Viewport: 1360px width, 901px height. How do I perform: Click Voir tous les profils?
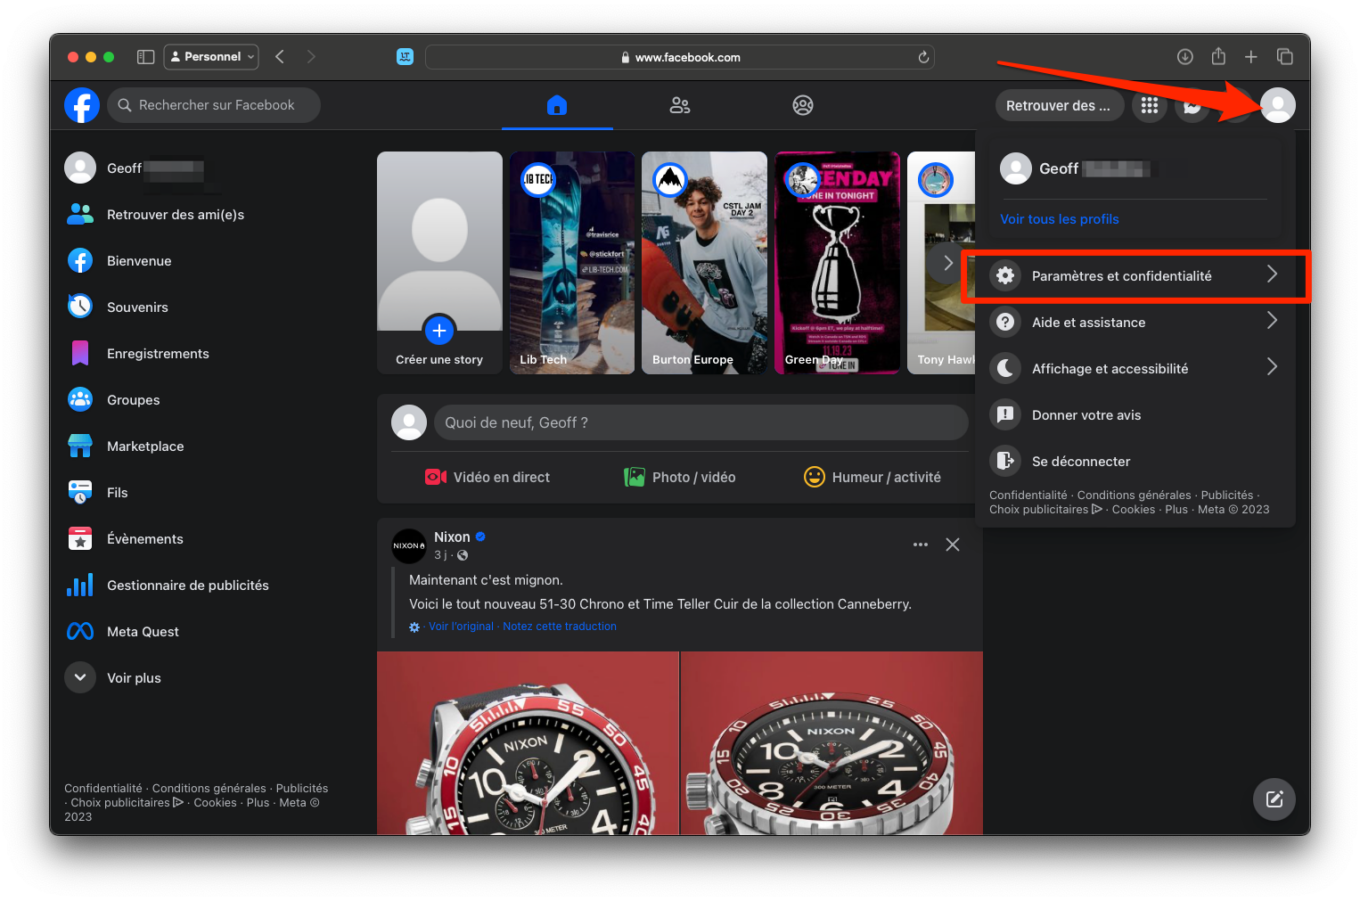tap(1059, 219)
